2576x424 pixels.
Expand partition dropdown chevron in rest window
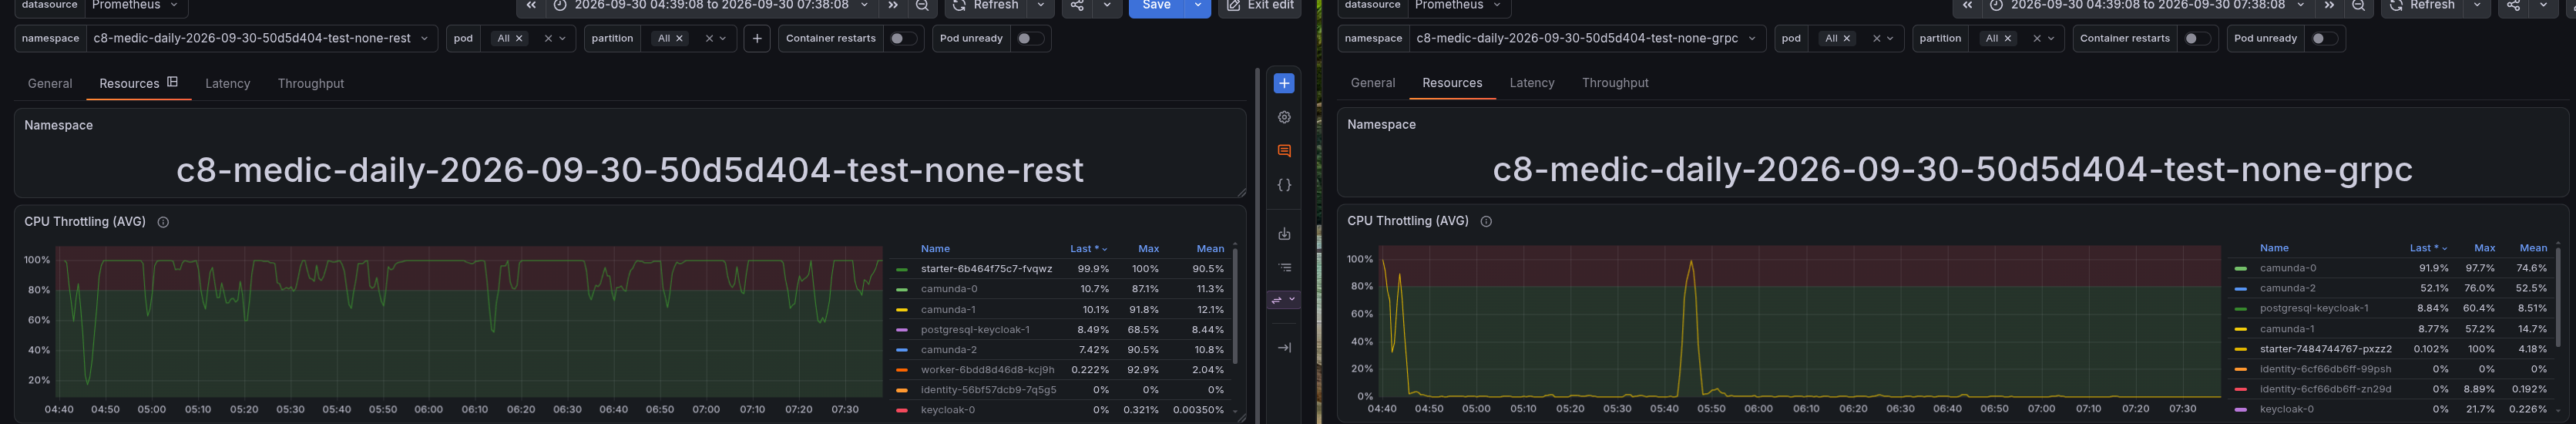723,39
